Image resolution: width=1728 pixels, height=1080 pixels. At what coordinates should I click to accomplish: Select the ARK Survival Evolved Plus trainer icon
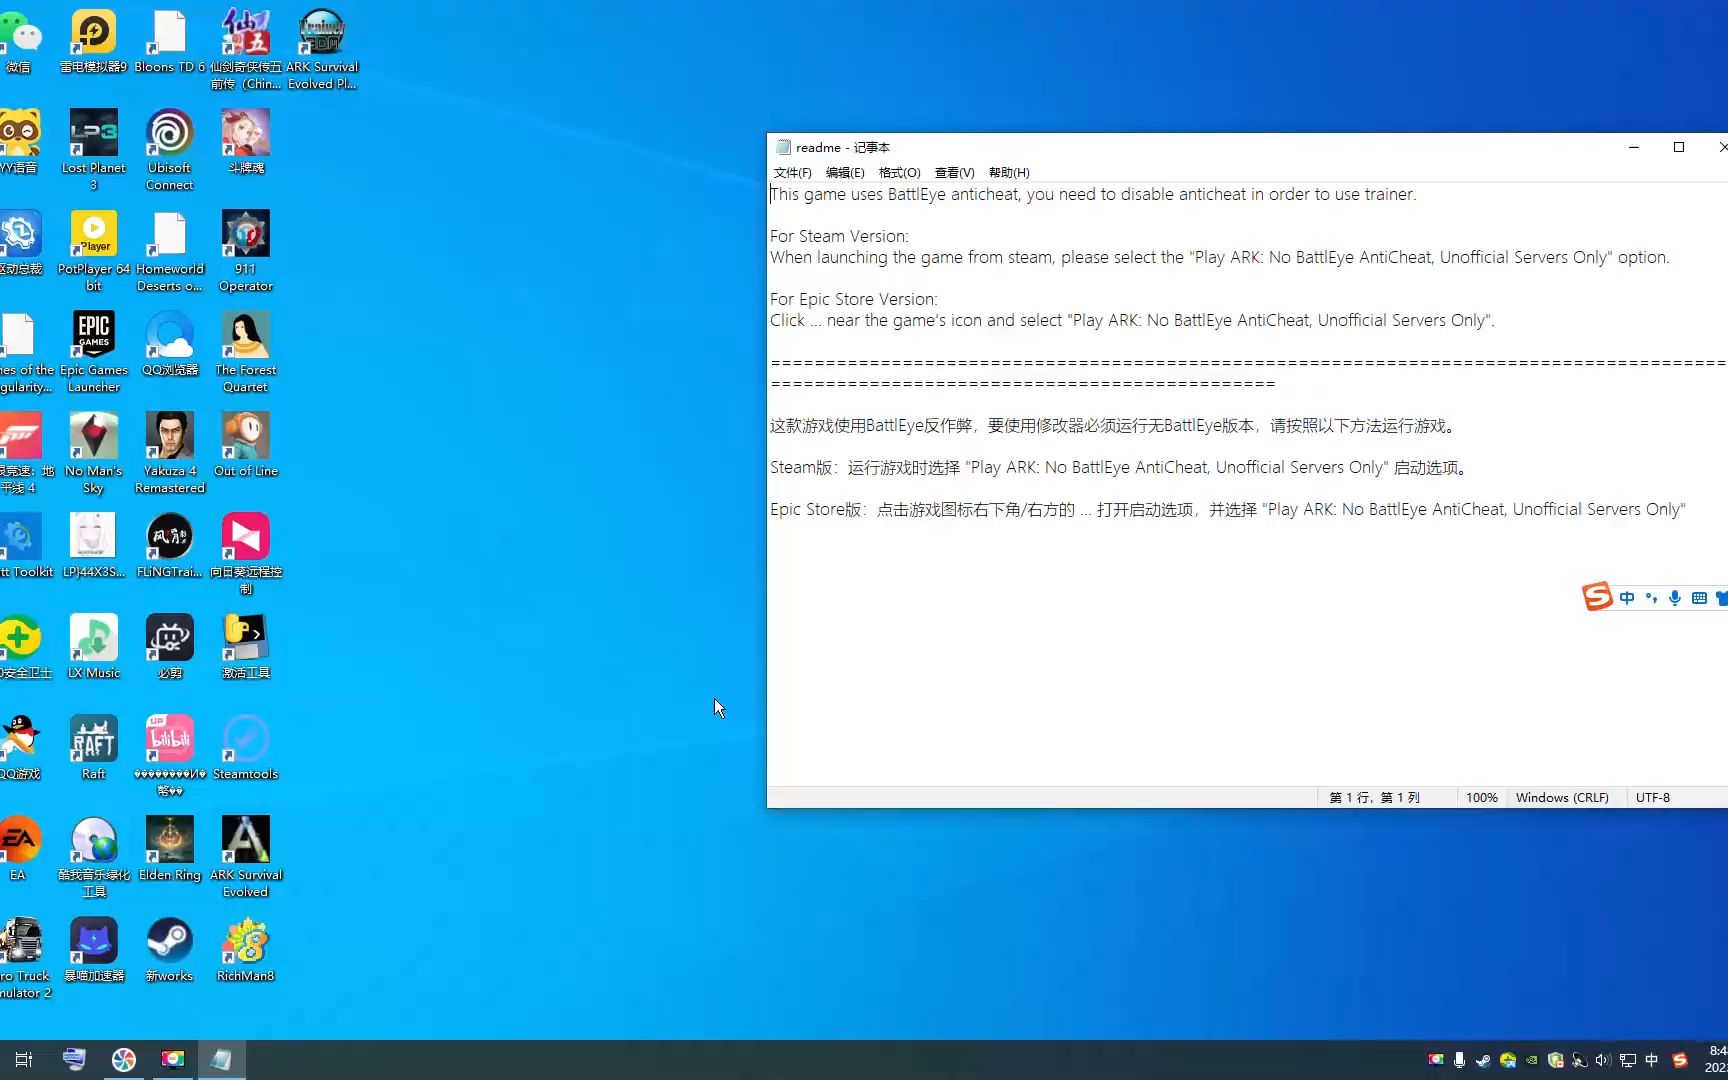(321, 50)
